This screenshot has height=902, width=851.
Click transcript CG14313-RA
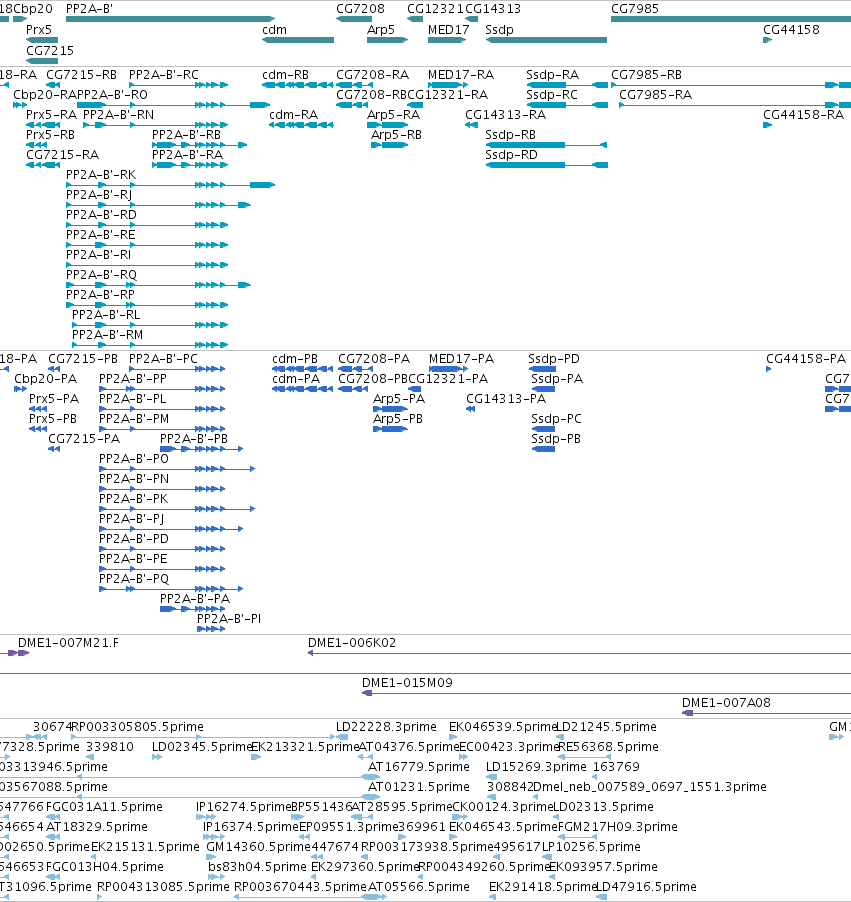pos(471,125)
